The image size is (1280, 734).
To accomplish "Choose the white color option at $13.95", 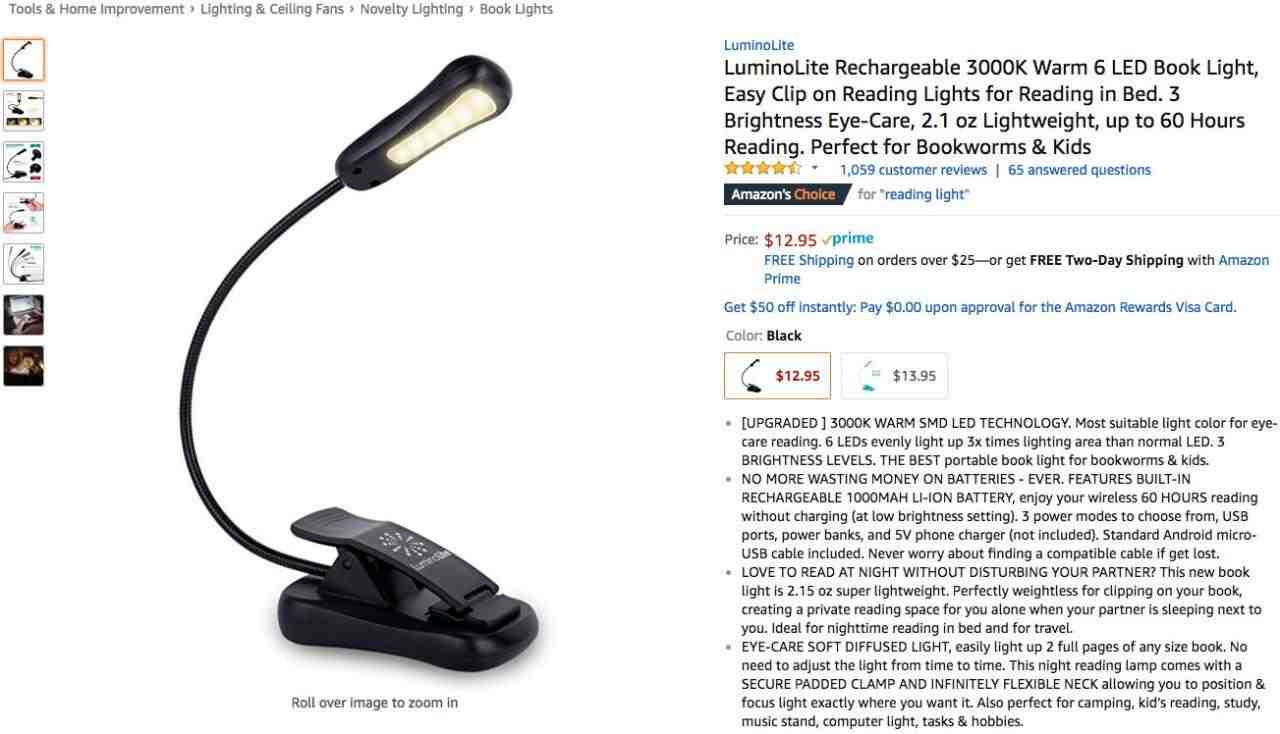I will [x=894, y=376].
